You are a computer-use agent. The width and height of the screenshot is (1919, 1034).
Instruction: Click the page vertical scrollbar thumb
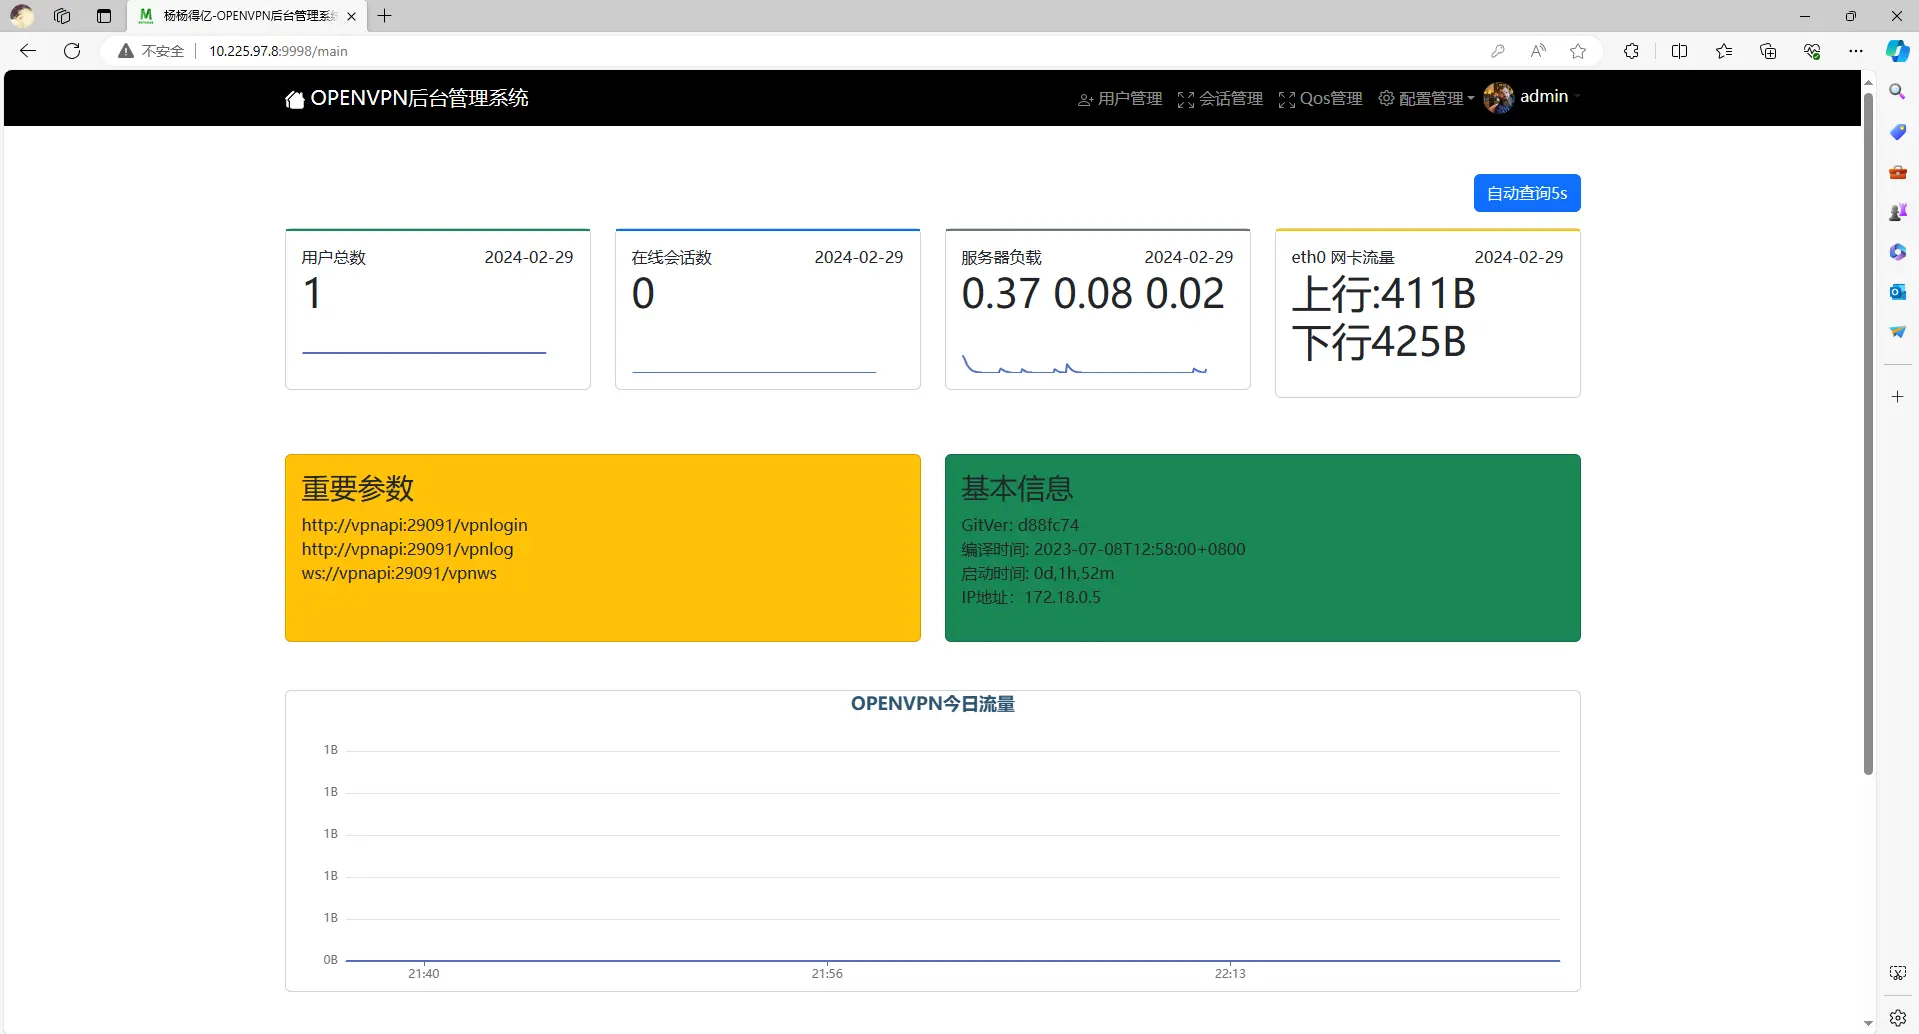[1868, 432]
